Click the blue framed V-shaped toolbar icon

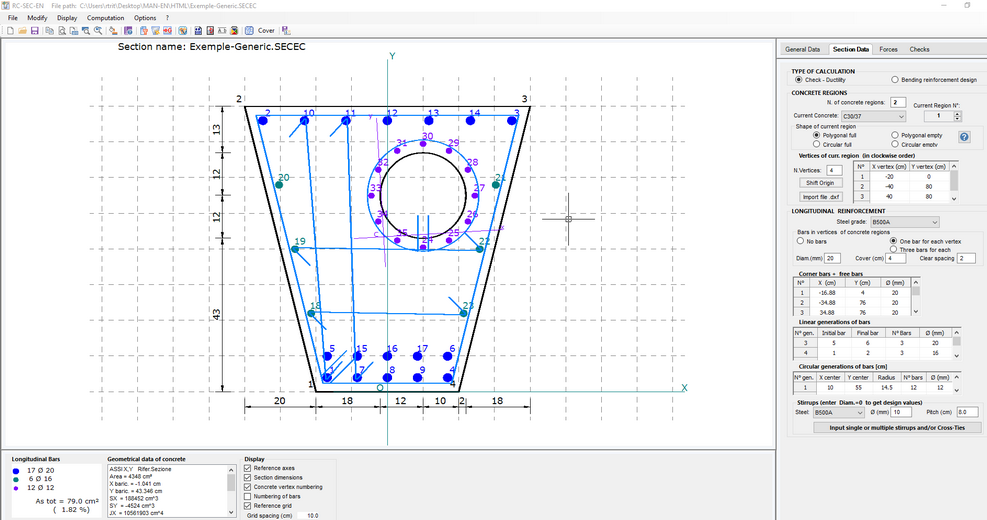pos(183,30)
